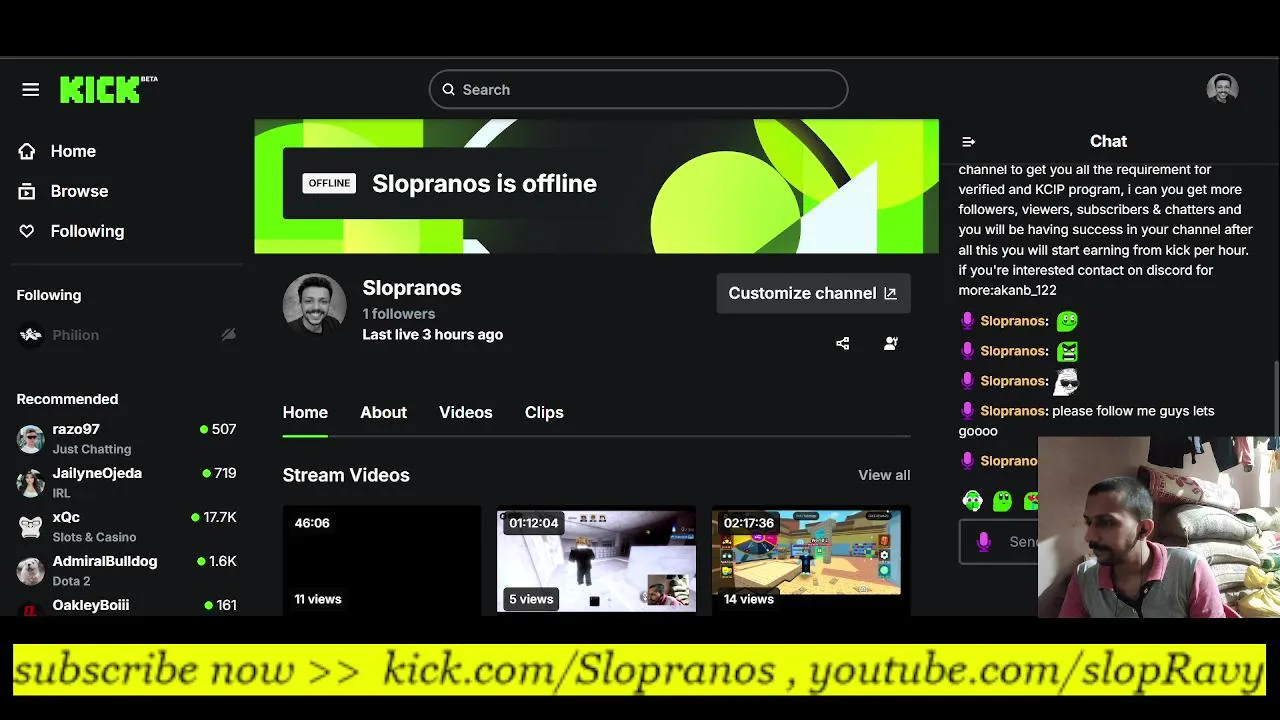Click the Recommended section heading
This screenshot has height=720, width=1280.
tap(67, 399)
